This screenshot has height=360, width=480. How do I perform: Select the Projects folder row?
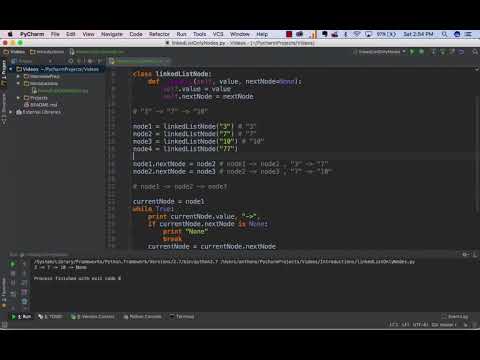[x=36, y=98]
